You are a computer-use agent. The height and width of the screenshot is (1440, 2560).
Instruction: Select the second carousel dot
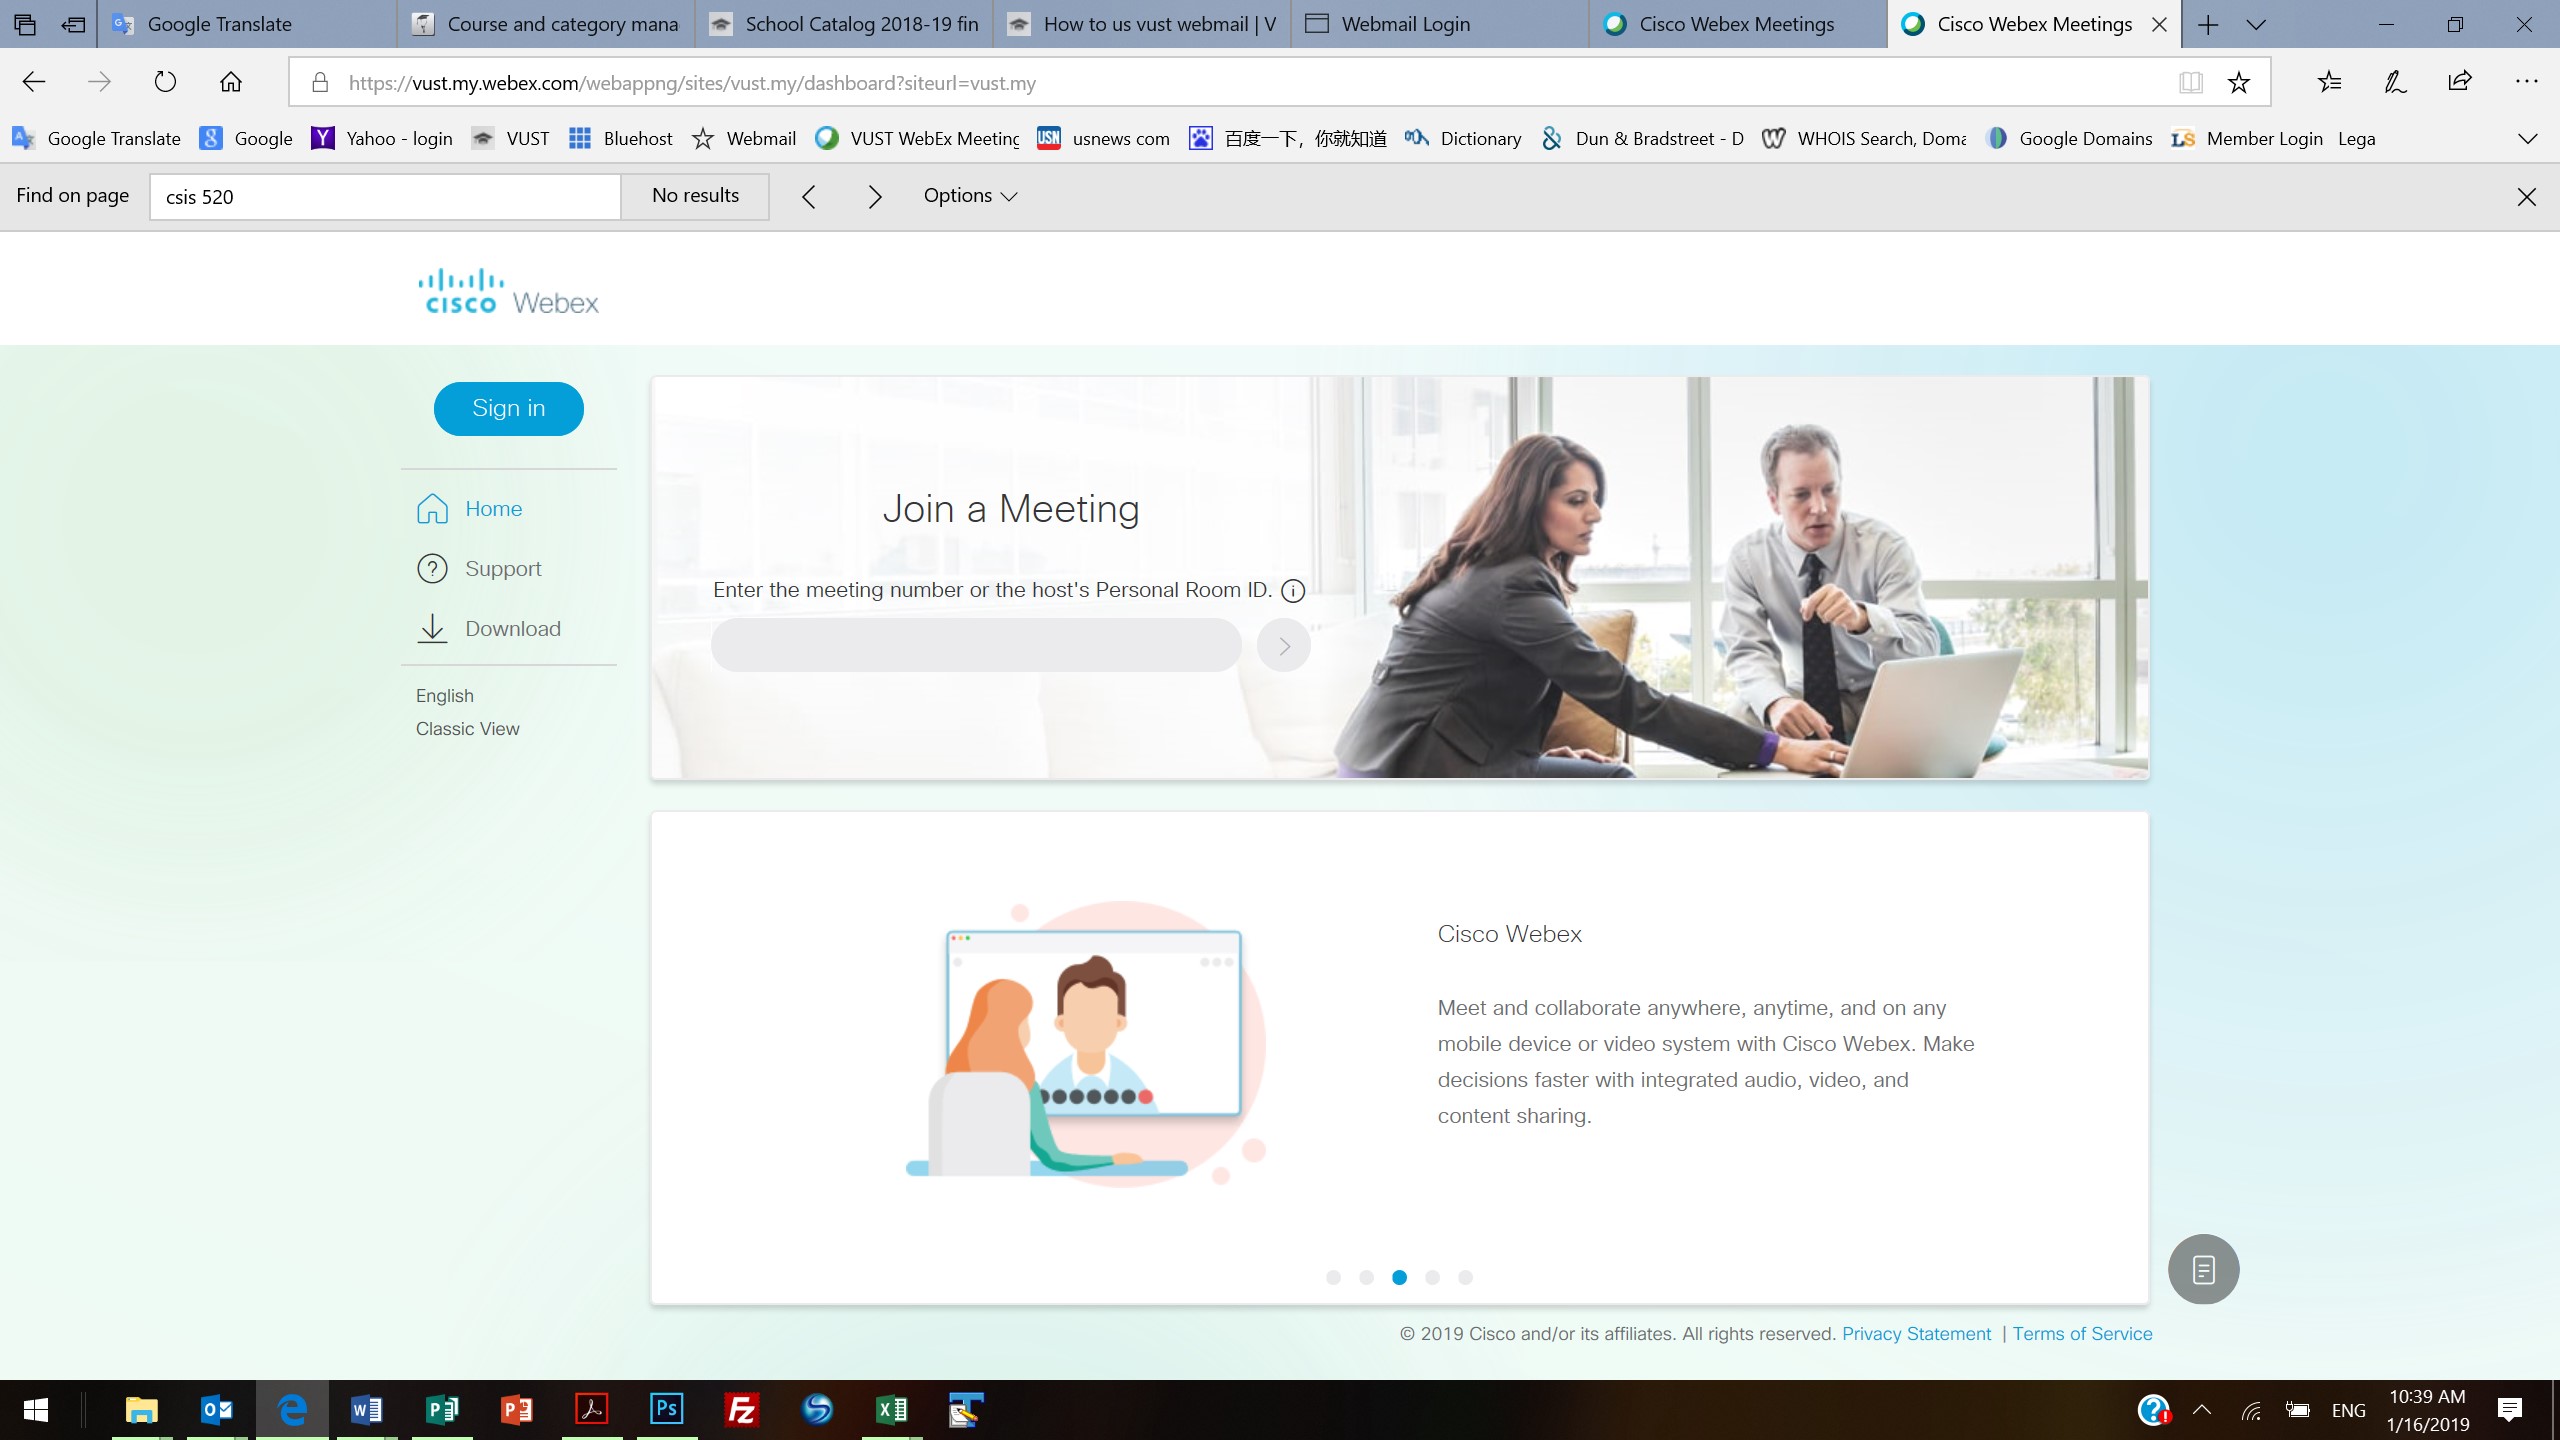(x=1366, y=1277)
